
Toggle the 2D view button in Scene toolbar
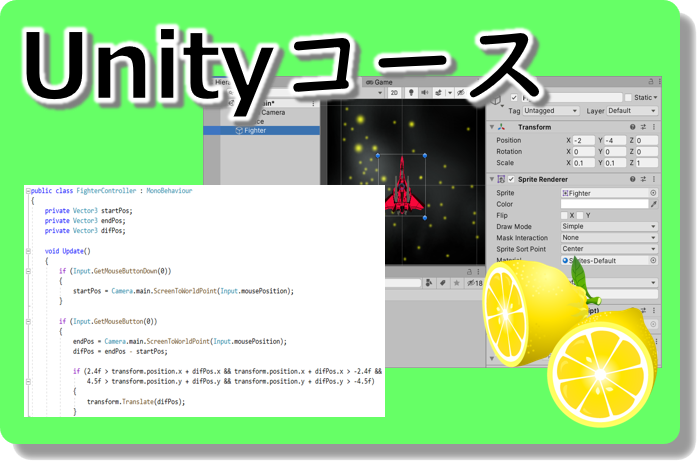pos(394,93)
